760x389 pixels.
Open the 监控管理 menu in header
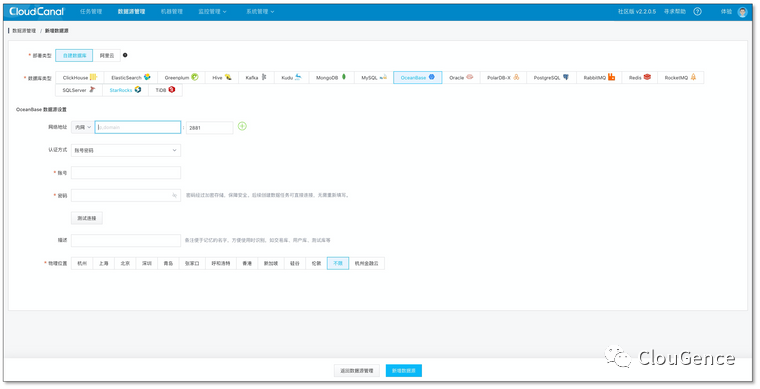click(212, 12)
